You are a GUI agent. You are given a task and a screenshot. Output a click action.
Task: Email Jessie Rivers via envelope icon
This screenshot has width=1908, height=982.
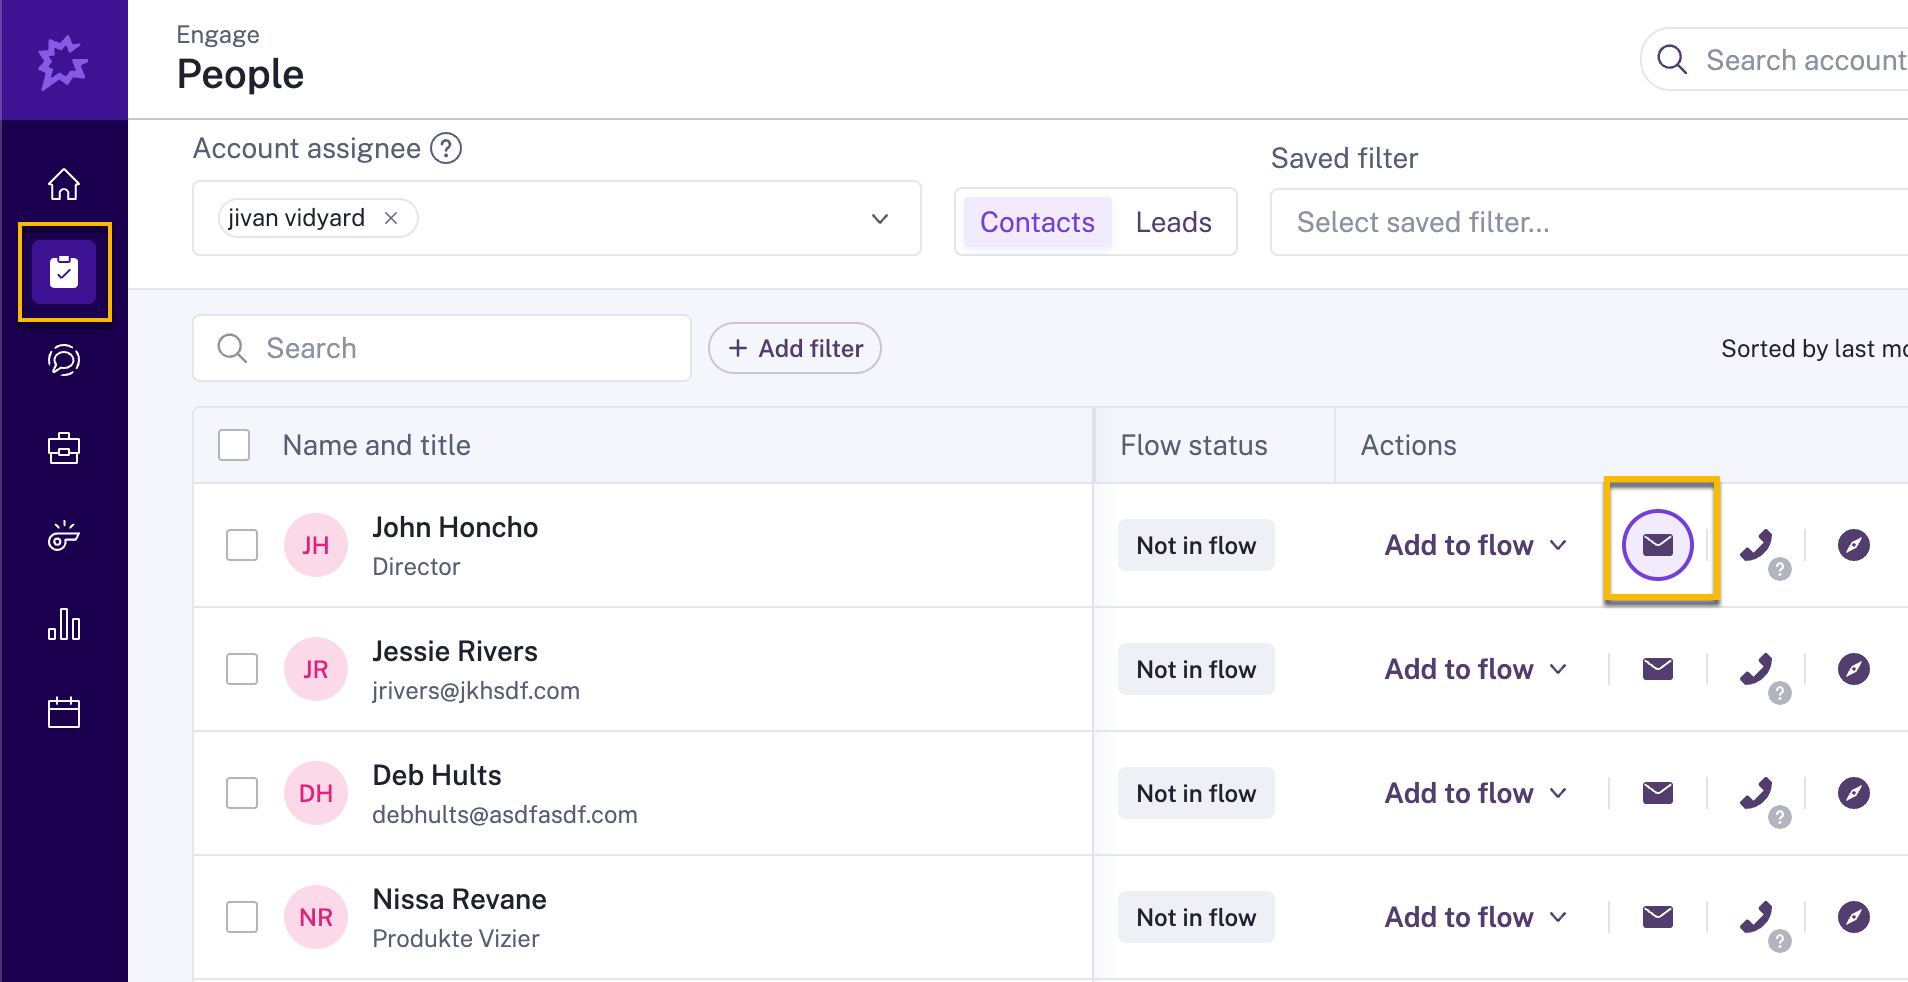pyautogui.click(x=1658, y=669)
